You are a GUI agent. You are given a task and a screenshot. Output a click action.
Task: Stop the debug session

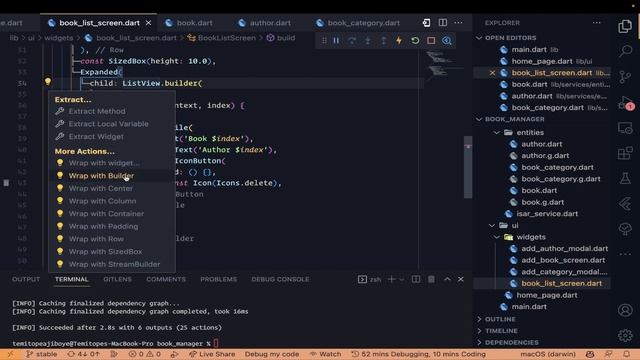pos(431,40)
